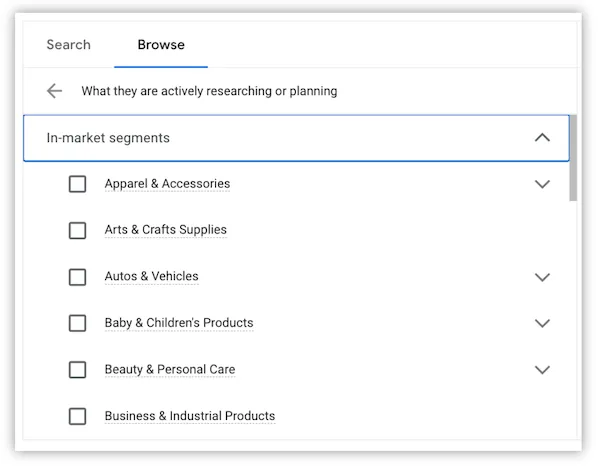Viewport: 600px width, 466px height.
Task: Click the vertical scrollbar thumb
Action: tap(573, 158)
